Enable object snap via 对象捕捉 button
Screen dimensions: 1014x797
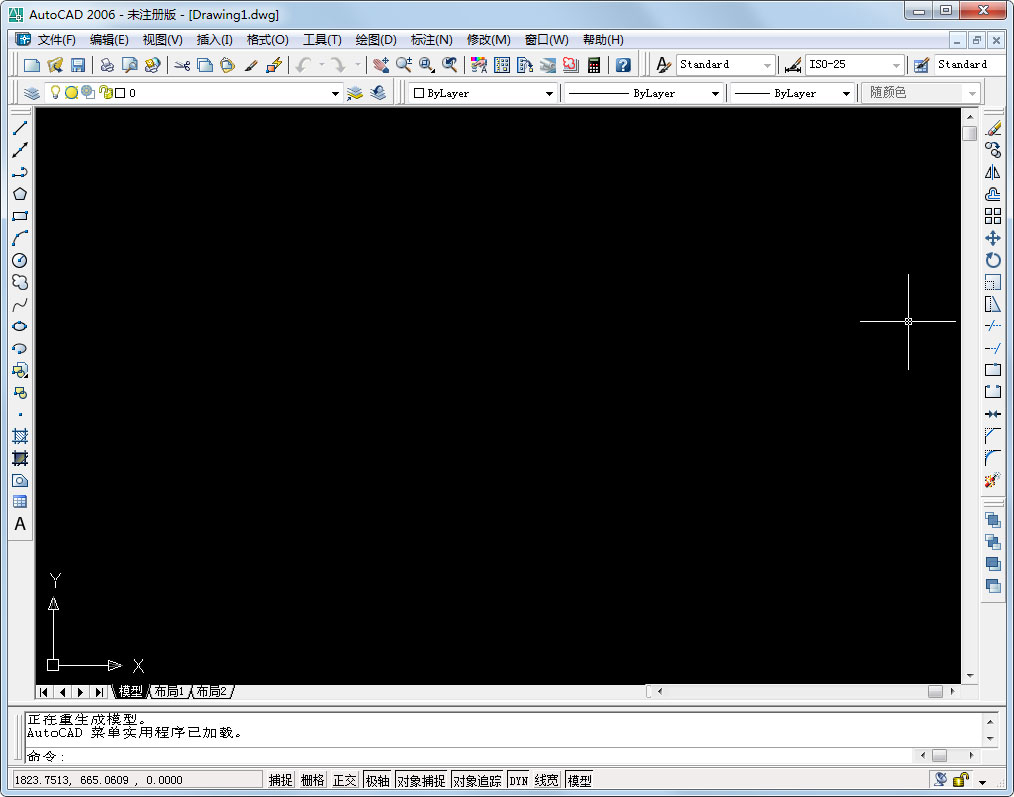pyautogui.click(x=422, y=779)
